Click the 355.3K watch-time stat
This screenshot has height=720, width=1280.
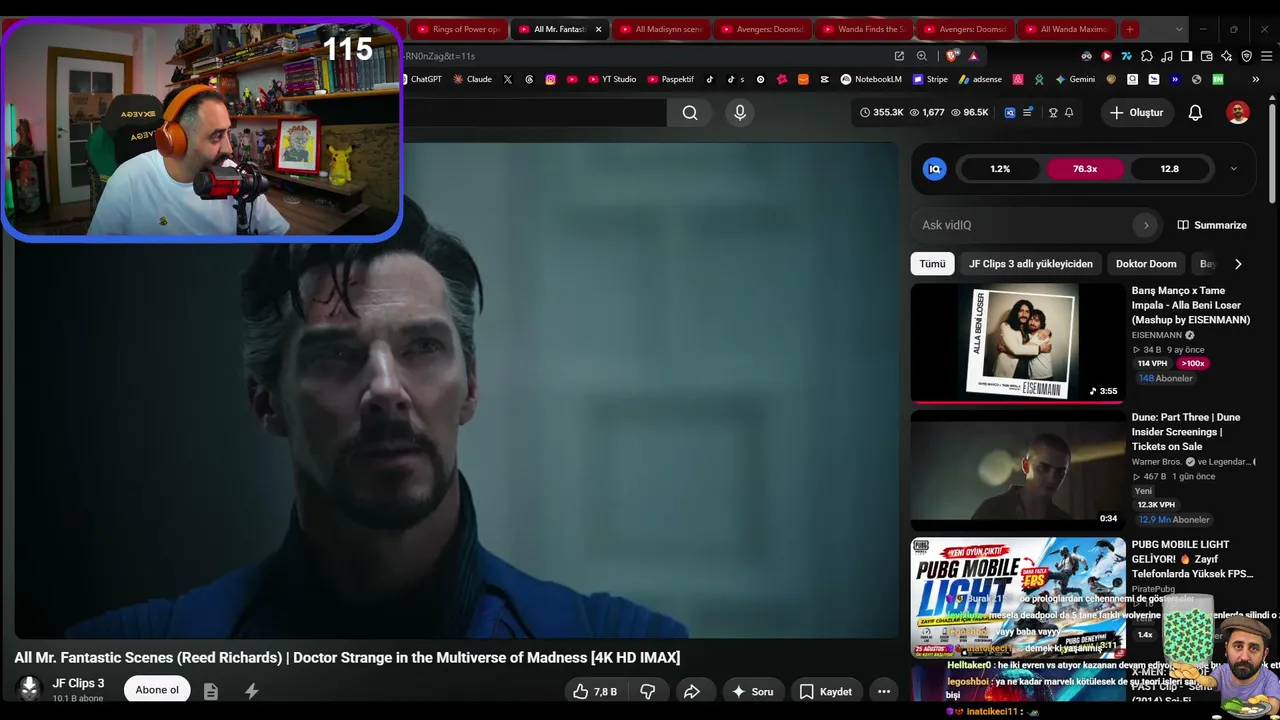(881, 113)
